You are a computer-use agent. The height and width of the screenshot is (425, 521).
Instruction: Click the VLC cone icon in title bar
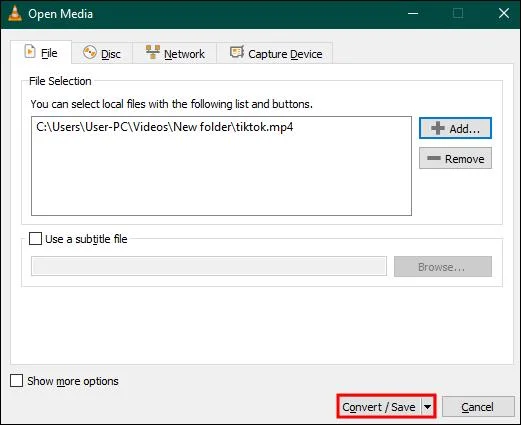point(15,14)
